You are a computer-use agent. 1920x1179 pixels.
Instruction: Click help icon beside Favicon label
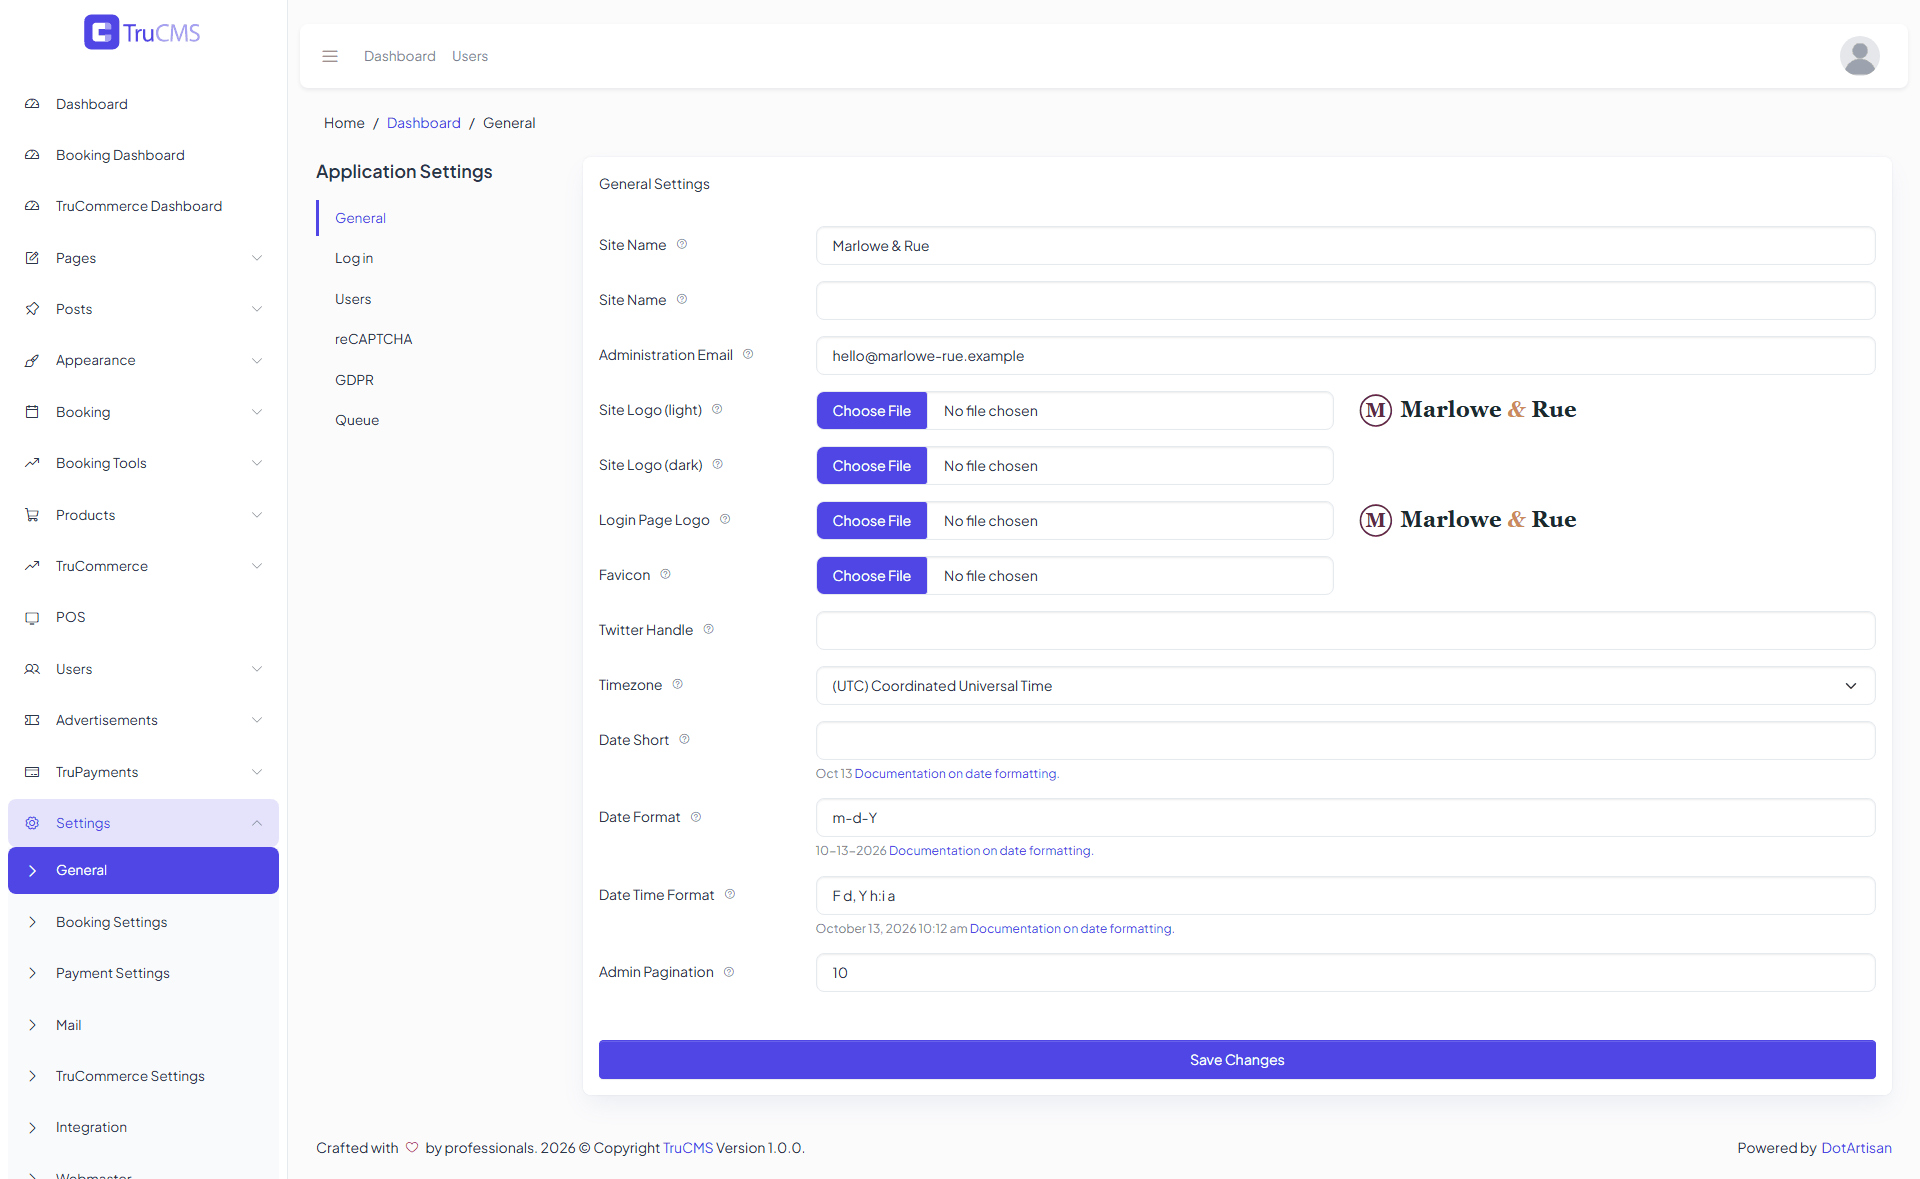[665, 574]
